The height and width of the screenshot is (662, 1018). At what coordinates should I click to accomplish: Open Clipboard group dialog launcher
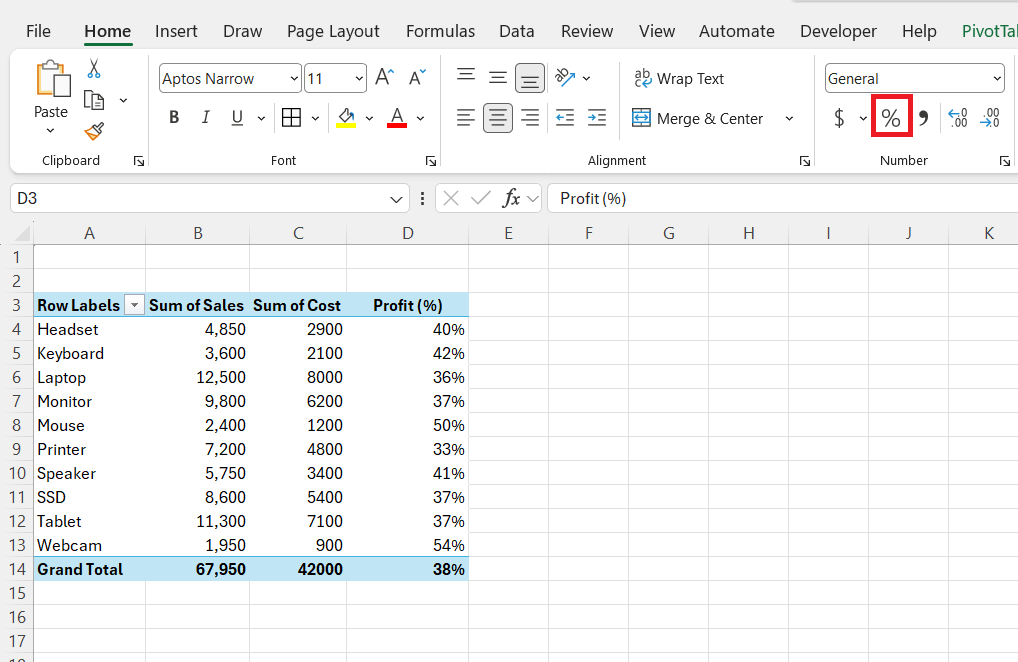[139, 161]
